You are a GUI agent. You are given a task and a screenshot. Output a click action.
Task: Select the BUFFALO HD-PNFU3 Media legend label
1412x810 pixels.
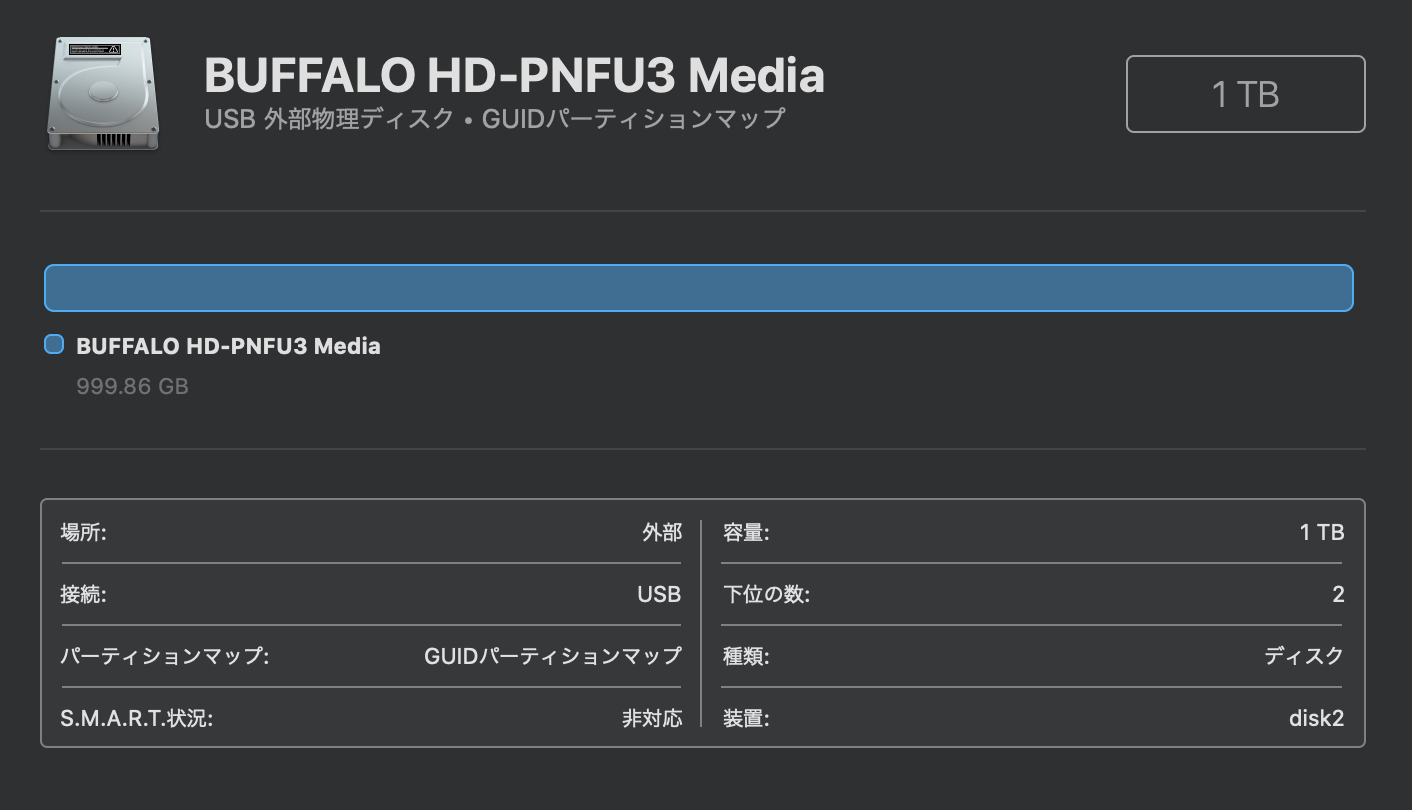228,346
